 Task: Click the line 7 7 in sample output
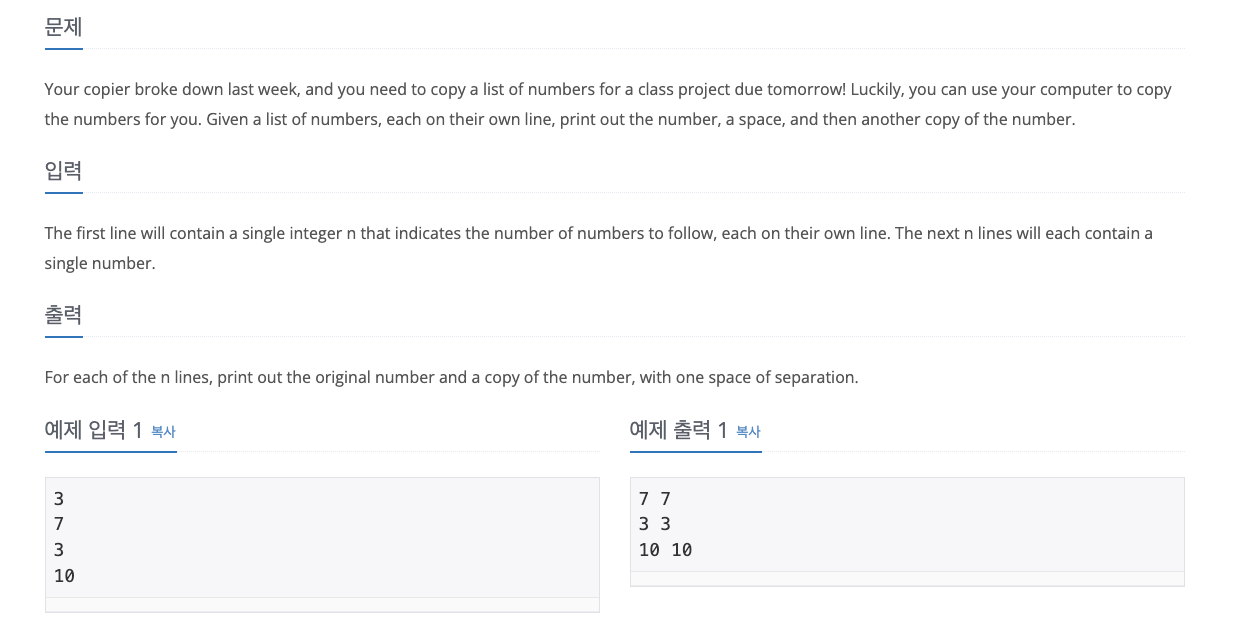tap(653, 498)
